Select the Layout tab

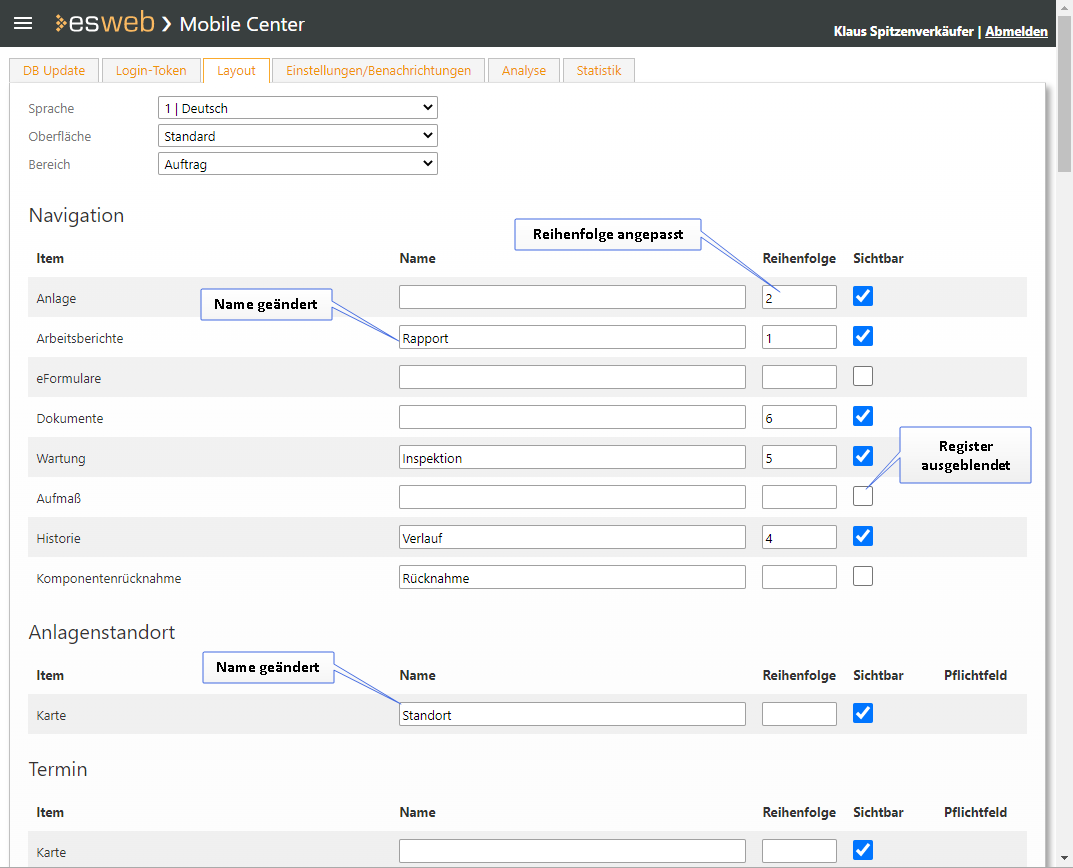[236, 71]
